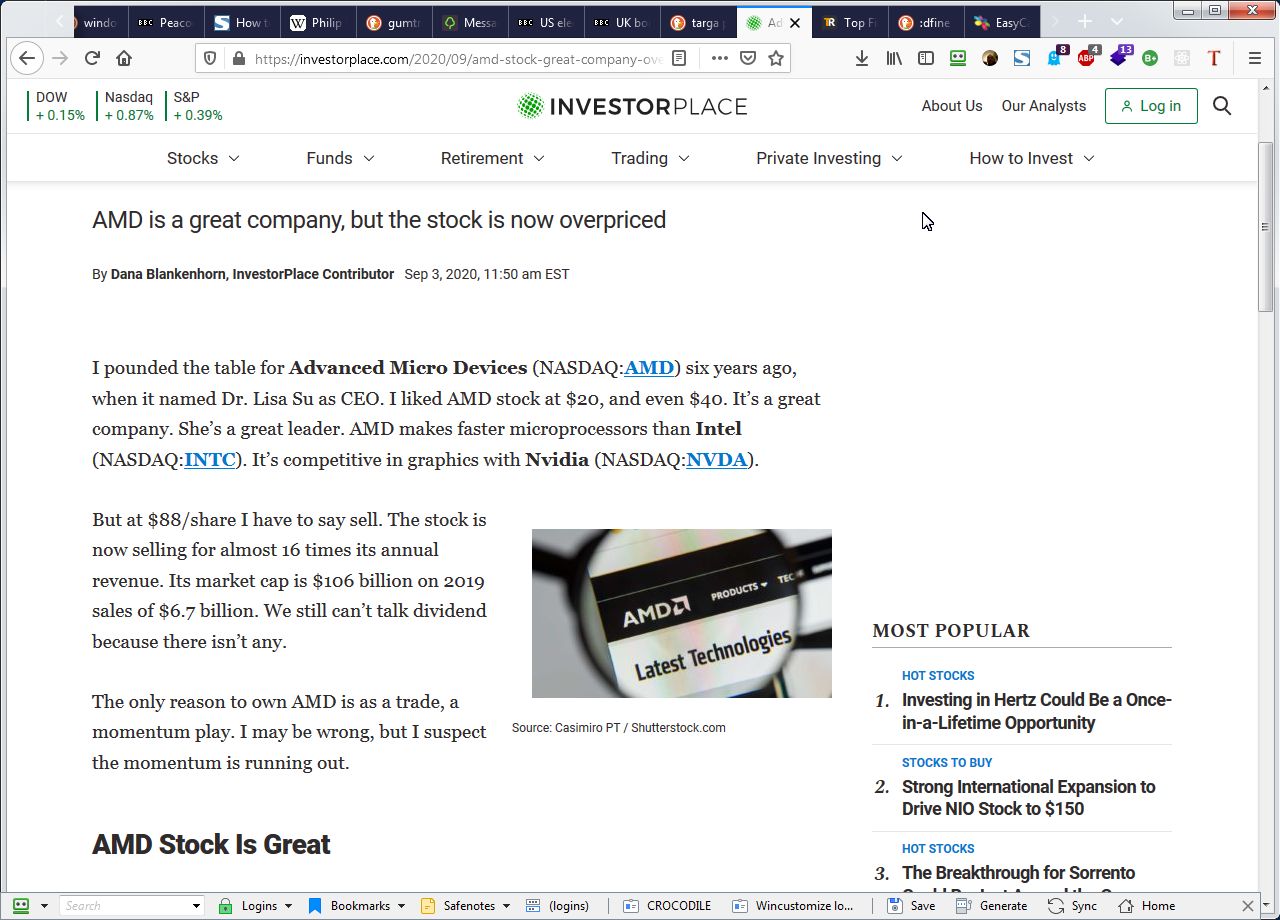
Task: Close the active InvestorPlace tab
Action: pos(795,22)
